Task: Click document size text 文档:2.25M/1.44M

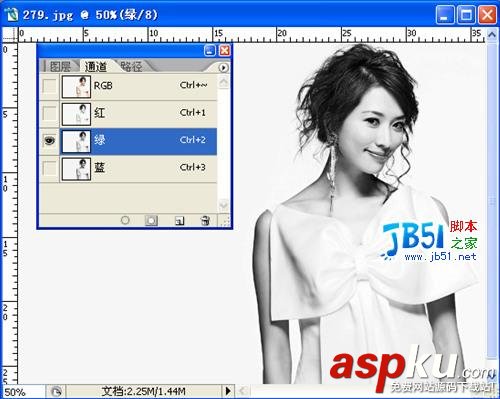Action: [x=144, y=391]
